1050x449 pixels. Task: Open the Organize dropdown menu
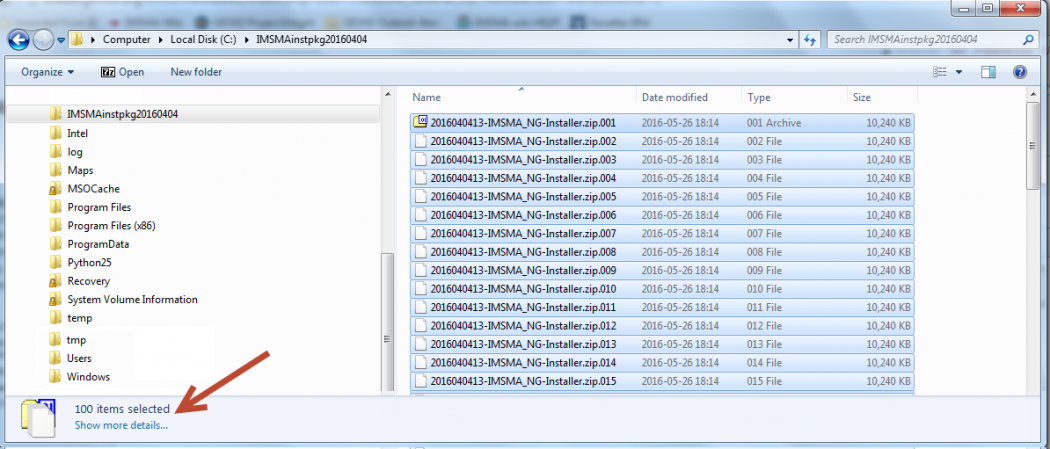(x=47, y=72)
